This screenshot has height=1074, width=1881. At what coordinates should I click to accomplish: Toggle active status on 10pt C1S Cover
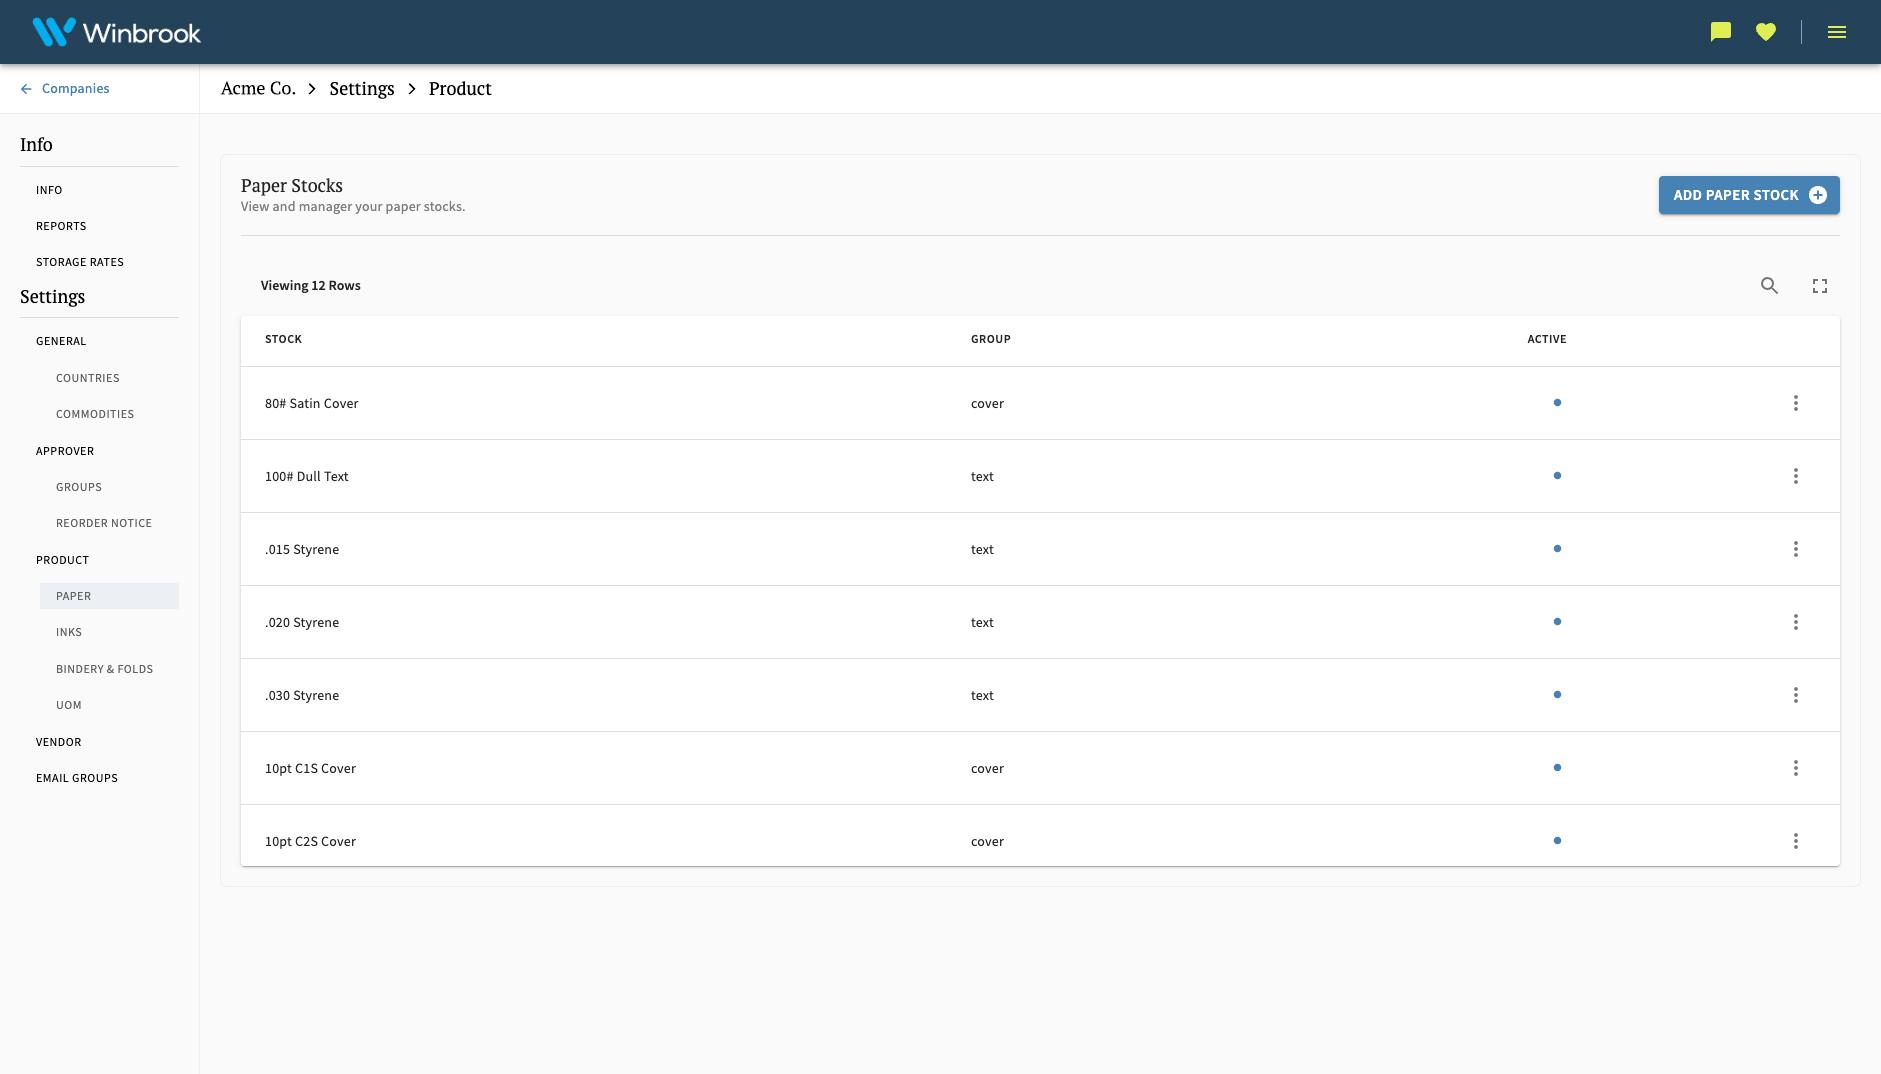pos(1557,768)
